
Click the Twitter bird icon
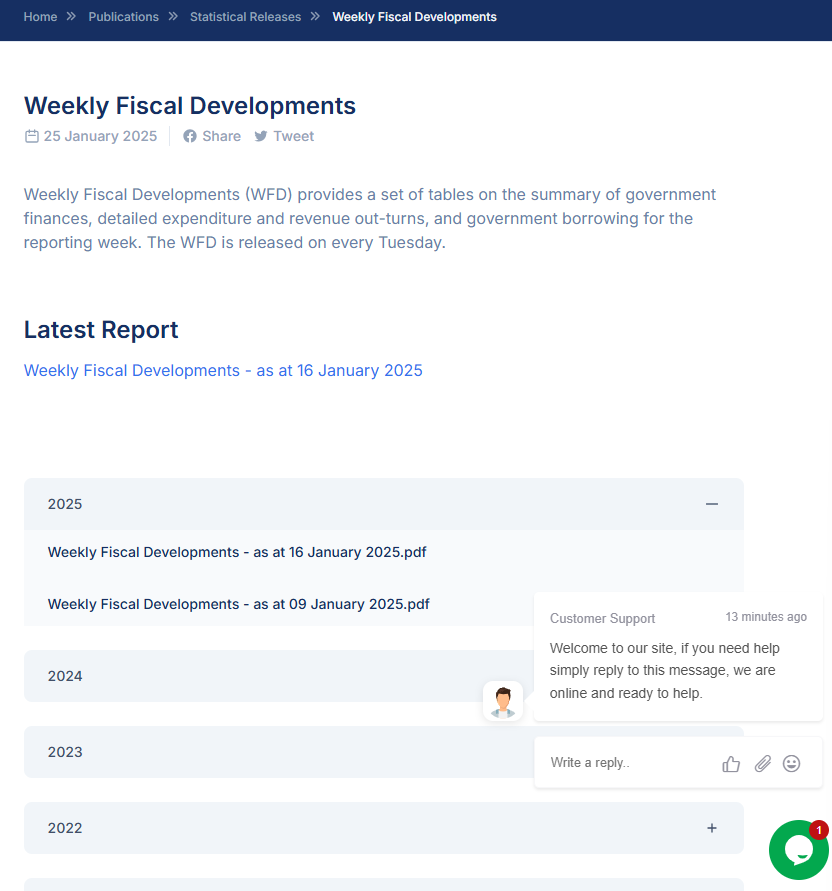(x=261, y=136)
